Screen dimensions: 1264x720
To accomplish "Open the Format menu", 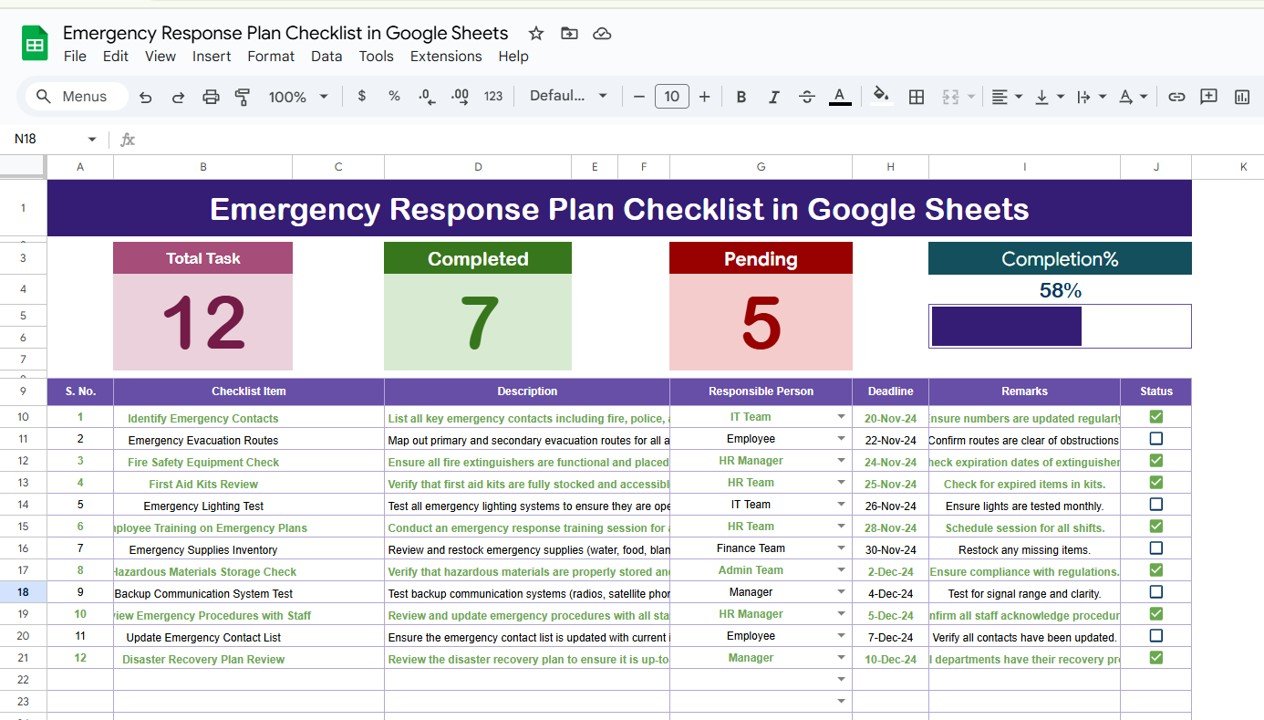I will pos(271,56).
